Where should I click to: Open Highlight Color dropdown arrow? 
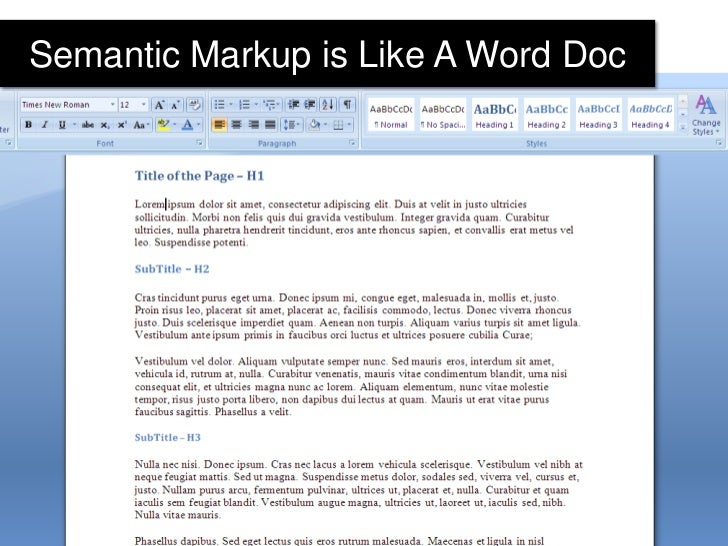pyautogui.click(x=175, y=124)
